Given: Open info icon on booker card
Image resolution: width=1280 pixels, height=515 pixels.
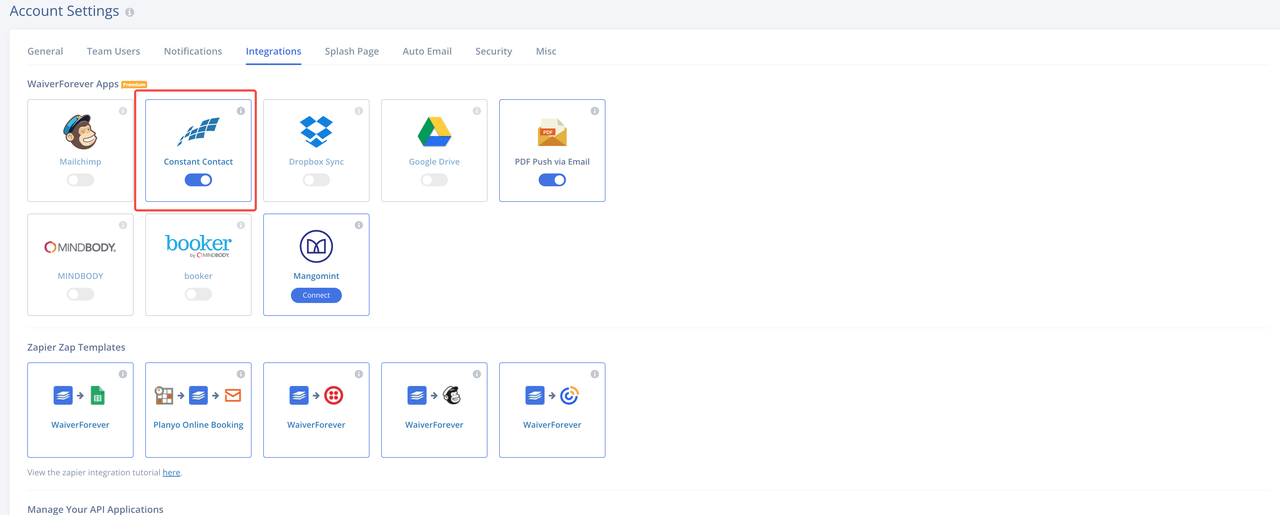Looking at the screenshot, I should click(x=241, y=225).
